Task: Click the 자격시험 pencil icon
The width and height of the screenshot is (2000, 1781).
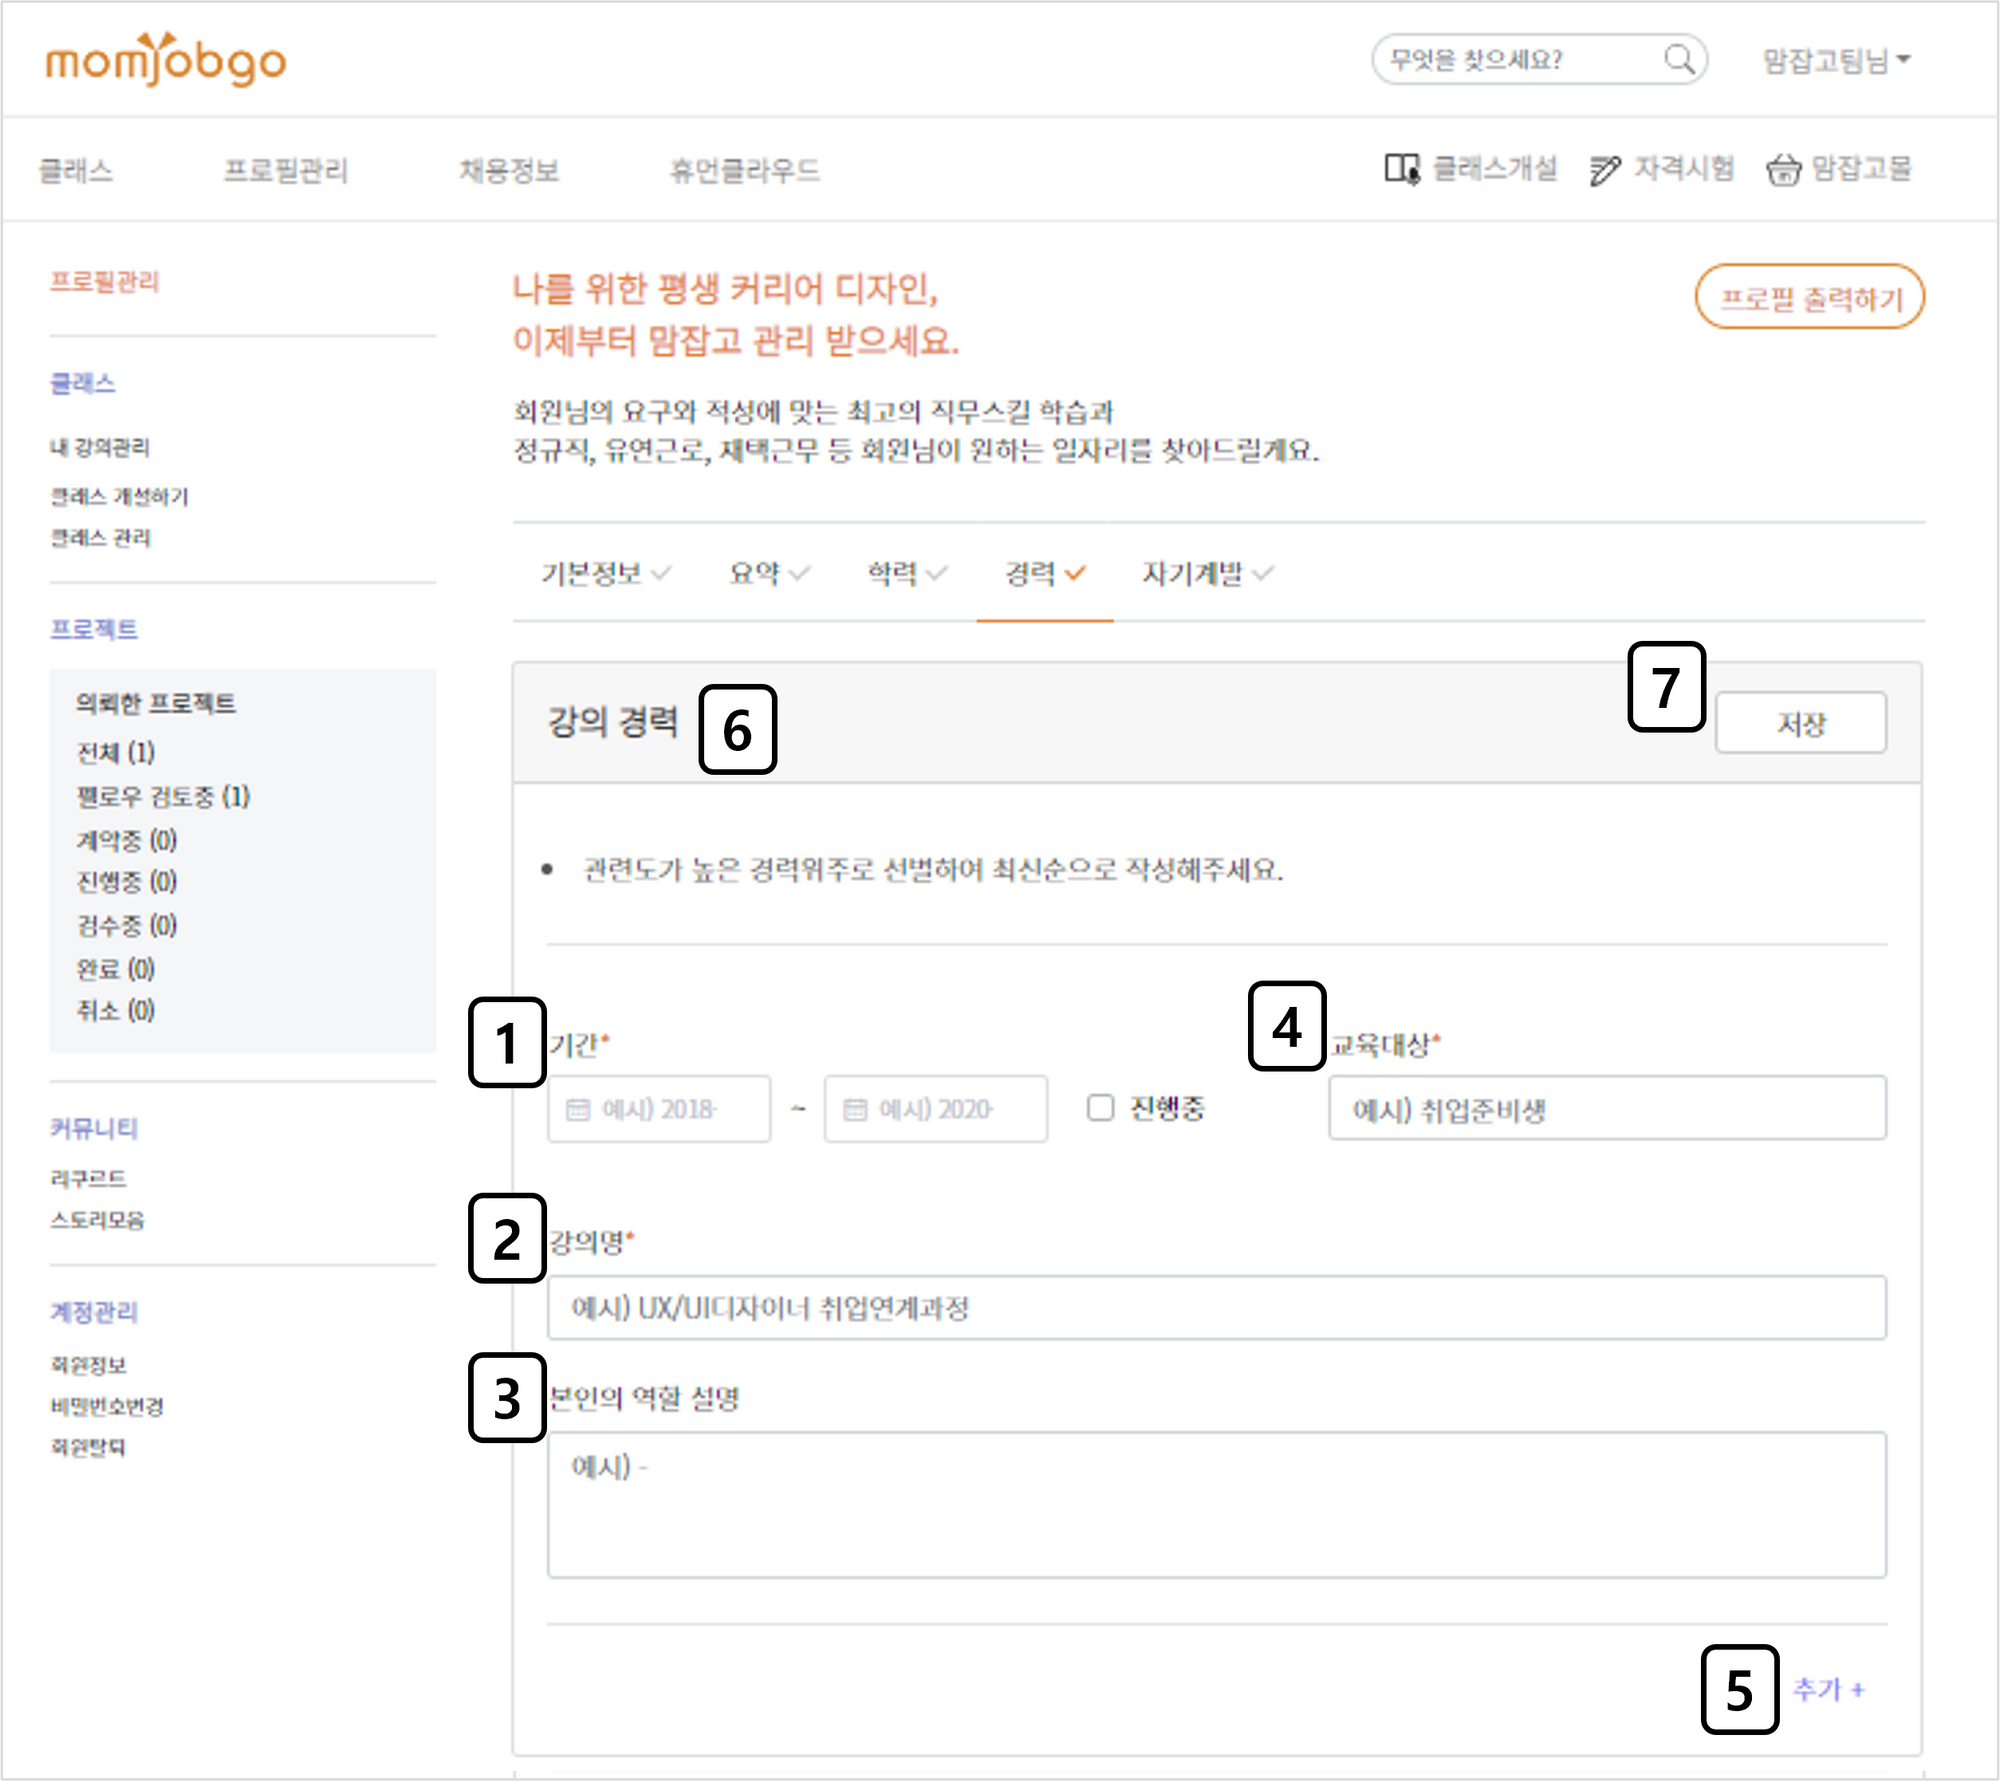Action: click(x=1604, y=171)
